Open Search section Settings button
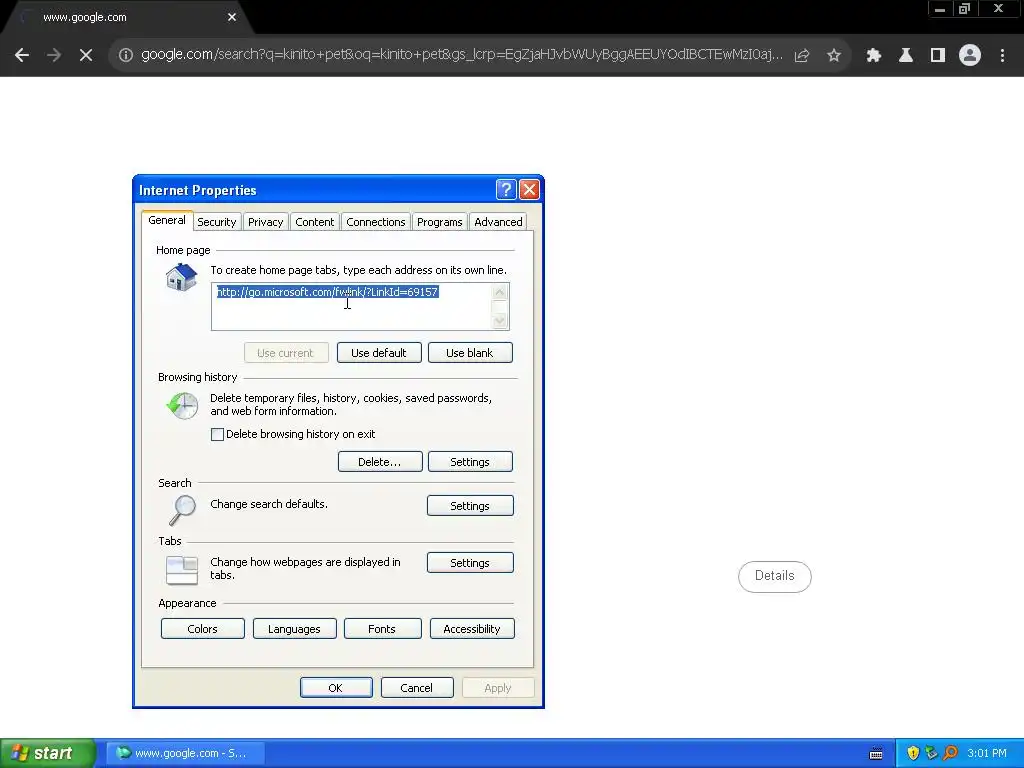This screenshot has height=768, width=1024. coord(470,505)
